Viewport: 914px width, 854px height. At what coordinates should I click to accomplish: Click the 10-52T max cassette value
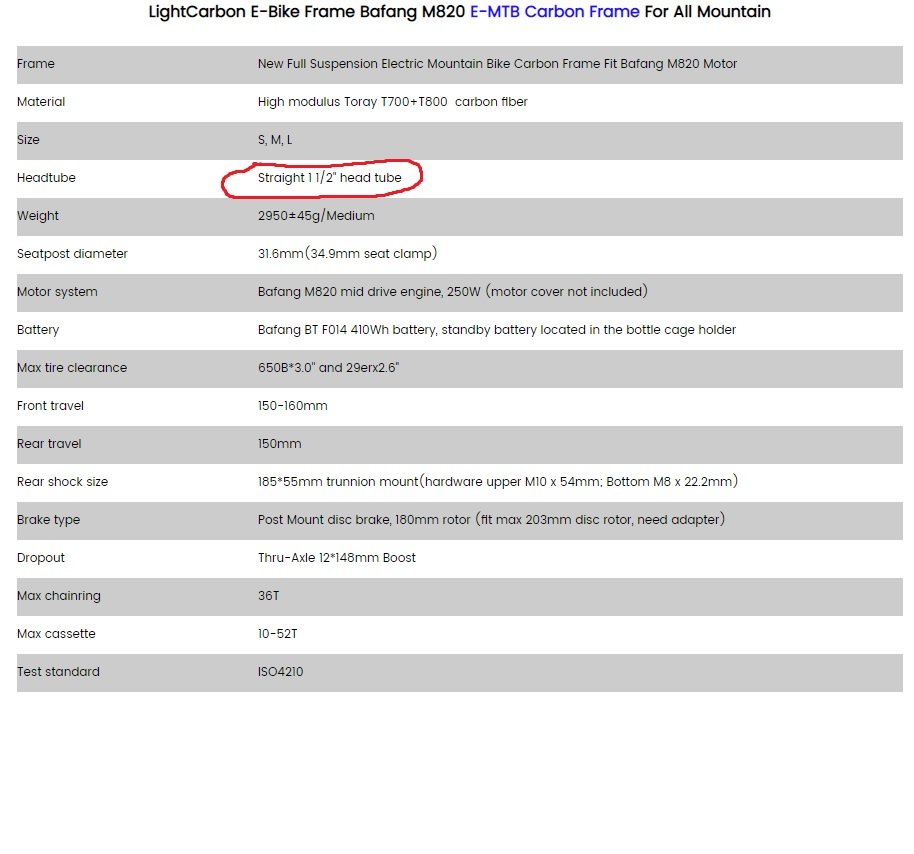click(277, 634)
